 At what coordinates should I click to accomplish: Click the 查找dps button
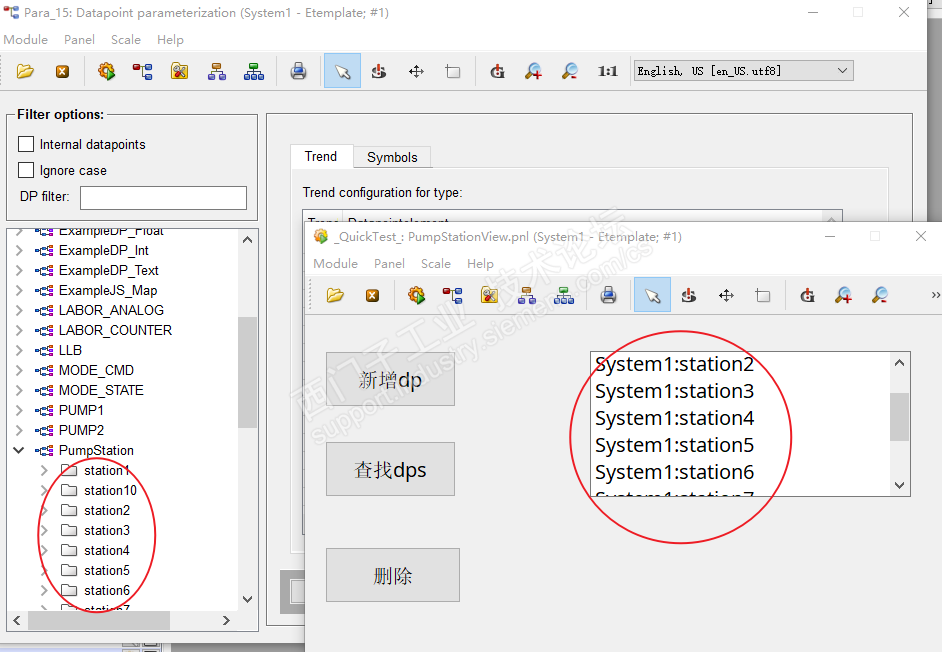[x=390, y=469]
